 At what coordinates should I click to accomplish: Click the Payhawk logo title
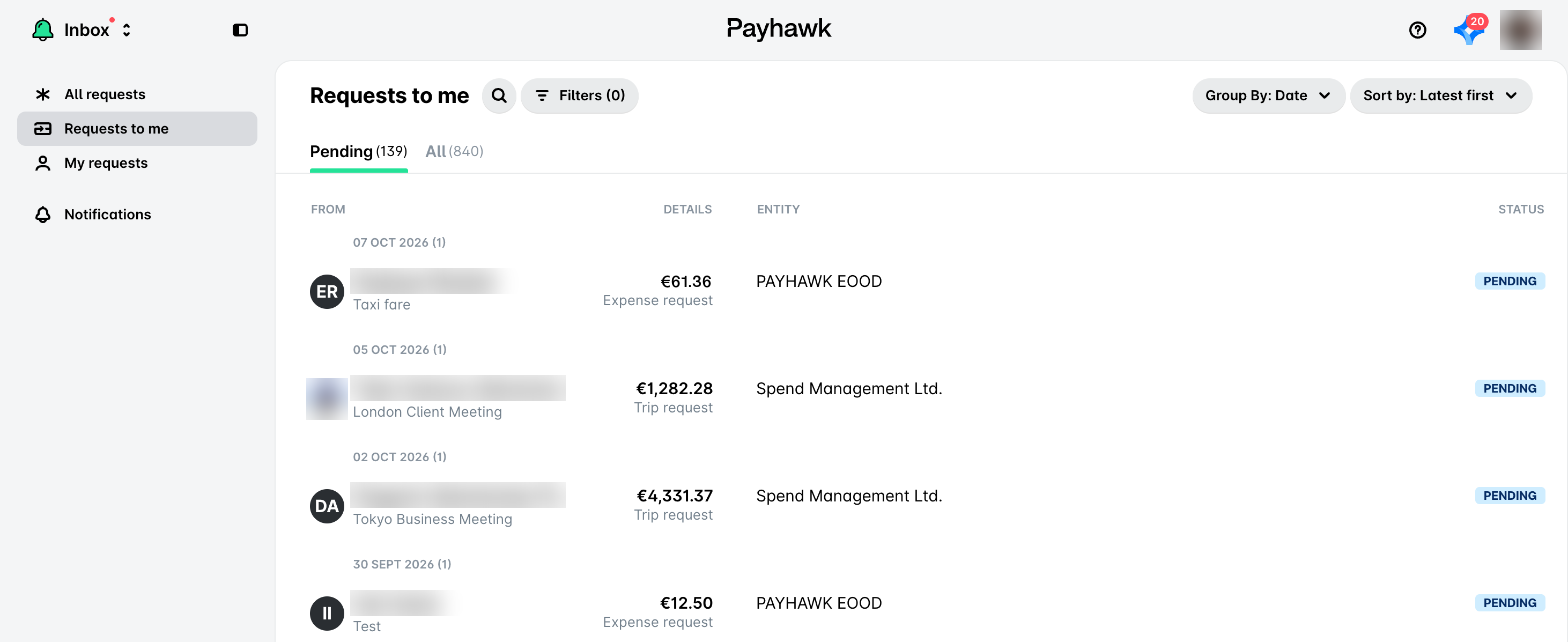(x=779, y=29)
